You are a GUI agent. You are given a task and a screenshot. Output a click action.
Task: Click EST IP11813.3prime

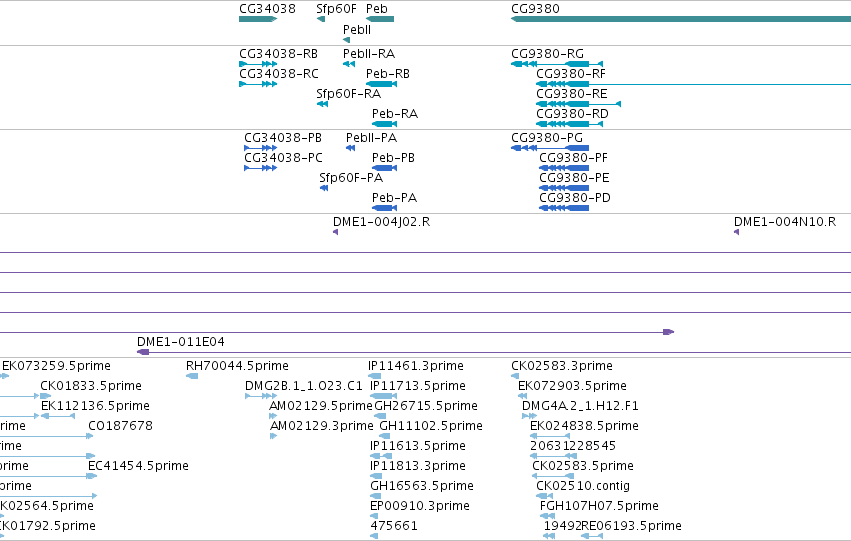(376, 476)
